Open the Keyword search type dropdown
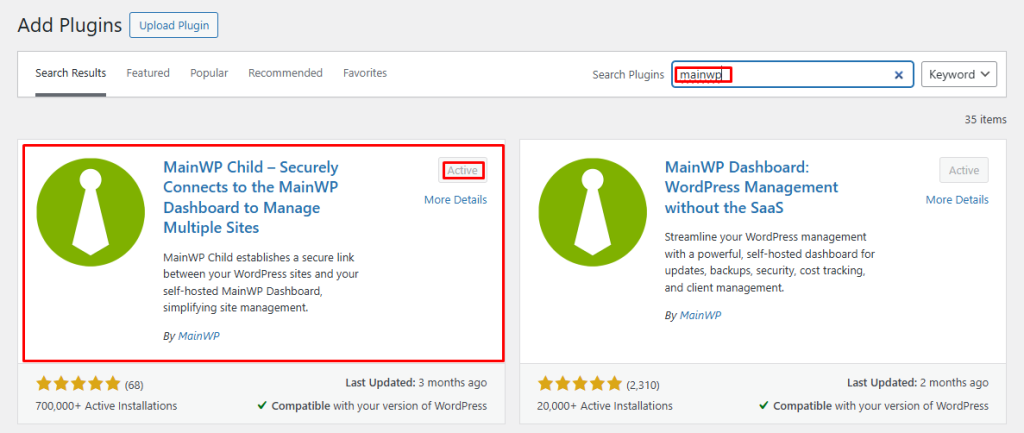The width and height of the screenshot is (1024, 433). (x=958, y=74)
